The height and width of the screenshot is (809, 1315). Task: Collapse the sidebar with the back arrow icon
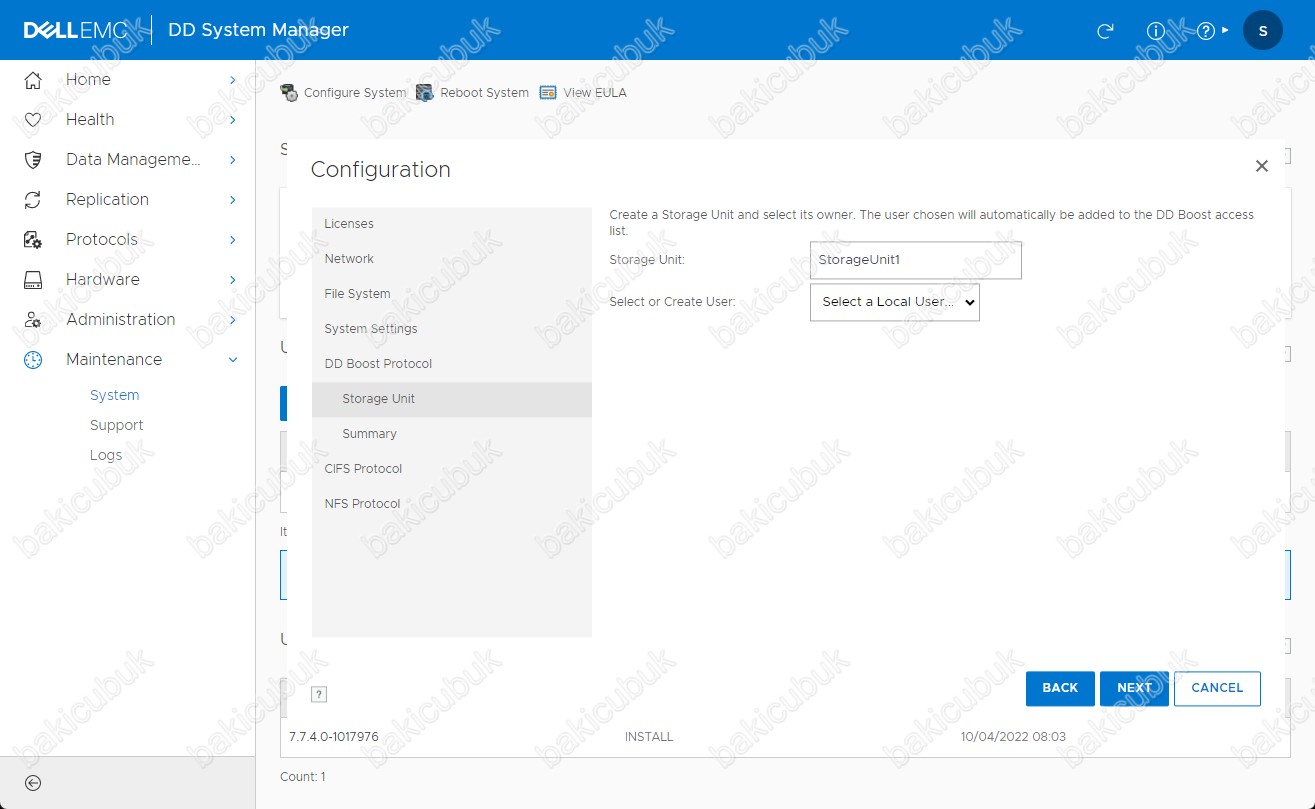pos(33,783)
